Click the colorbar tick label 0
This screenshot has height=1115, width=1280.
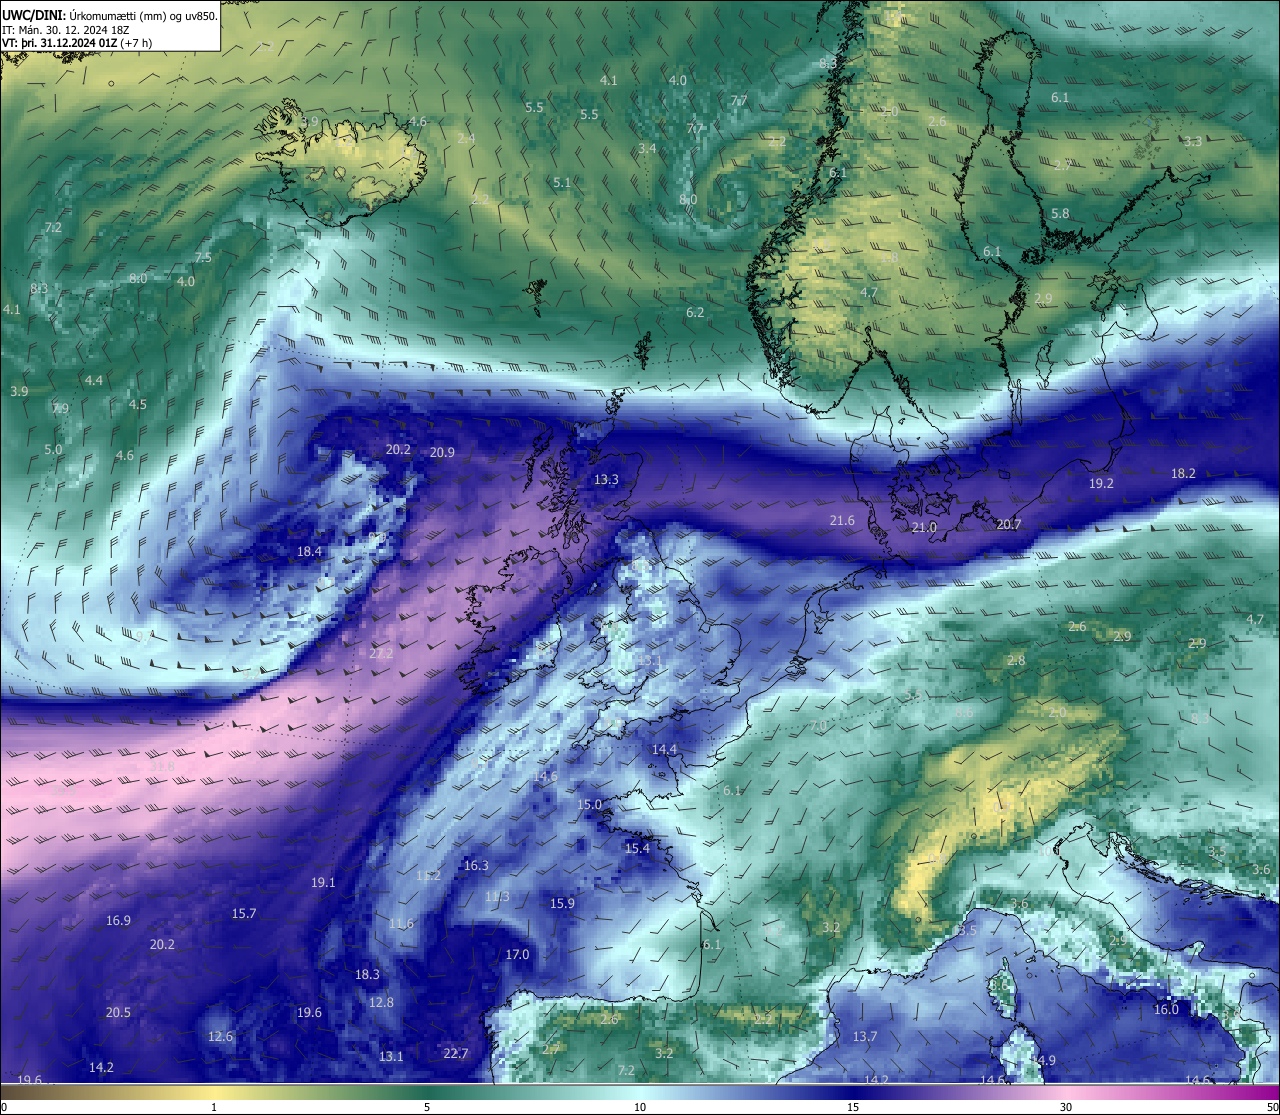click(x=4, y=1107)
